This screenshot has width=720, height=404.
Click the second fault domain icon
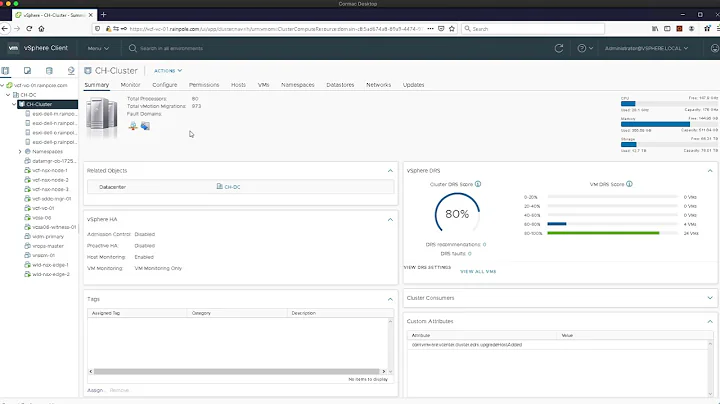coord(145,126)
